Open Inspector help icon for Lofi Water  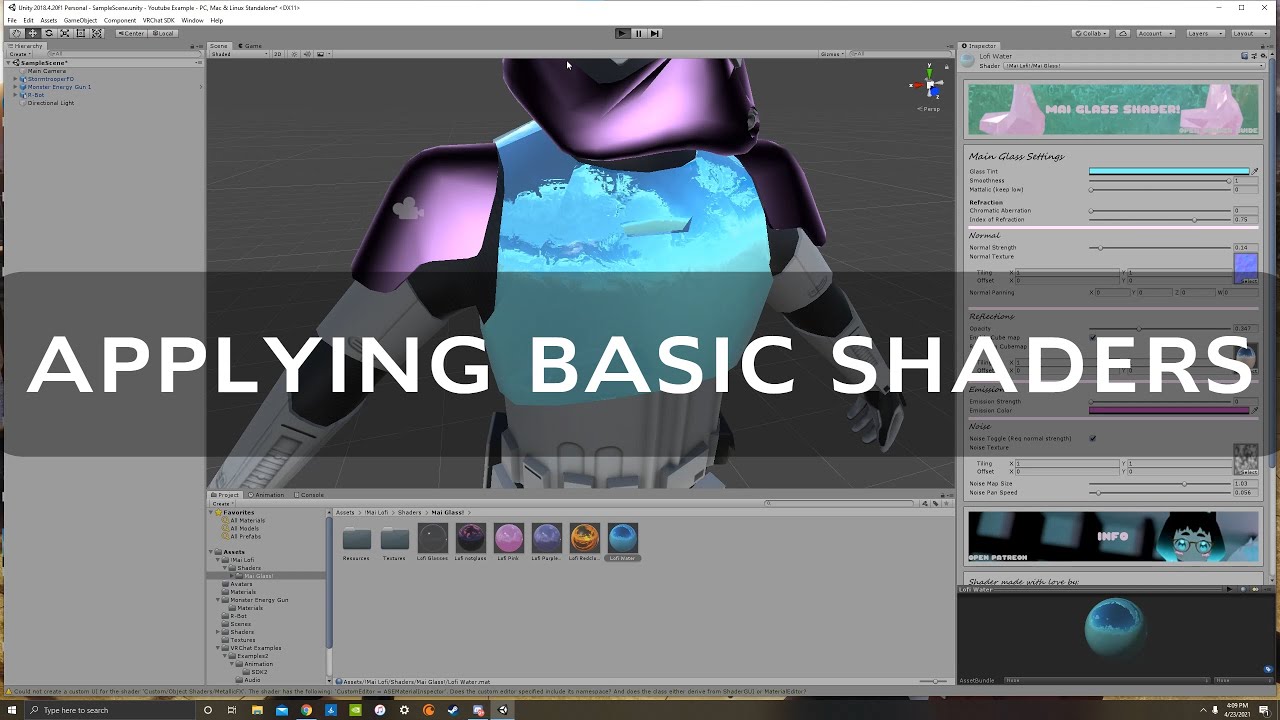pos(1244,56)
